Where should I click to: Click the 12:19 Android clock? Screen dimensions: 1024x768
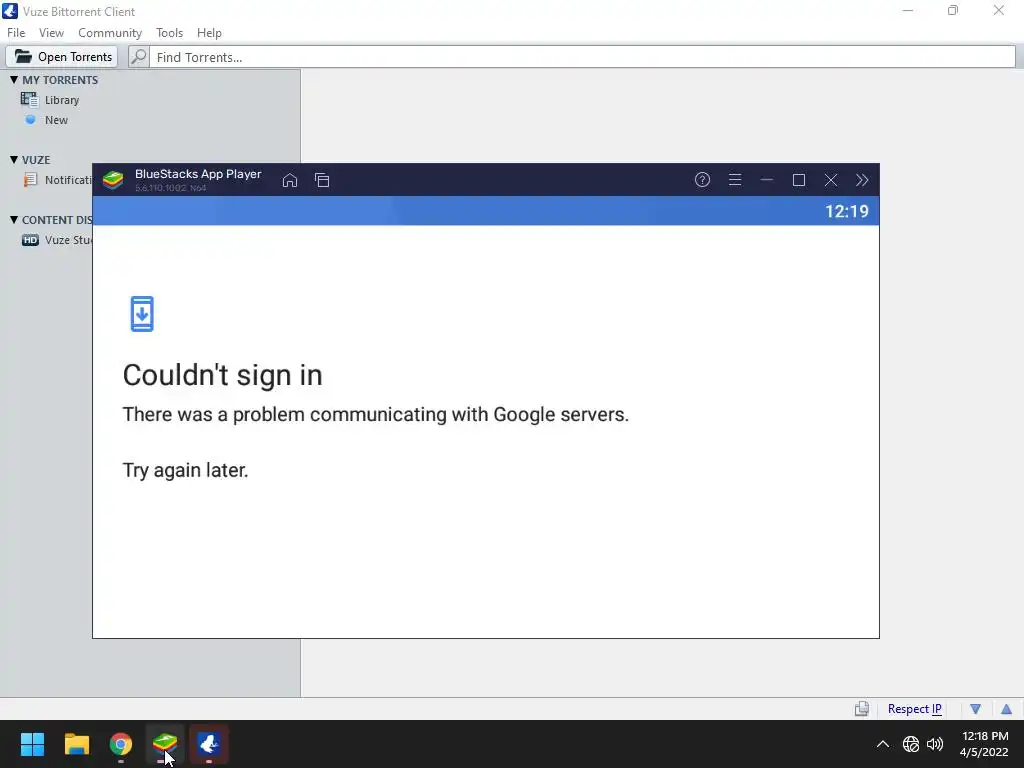click(x=847, y=212)
